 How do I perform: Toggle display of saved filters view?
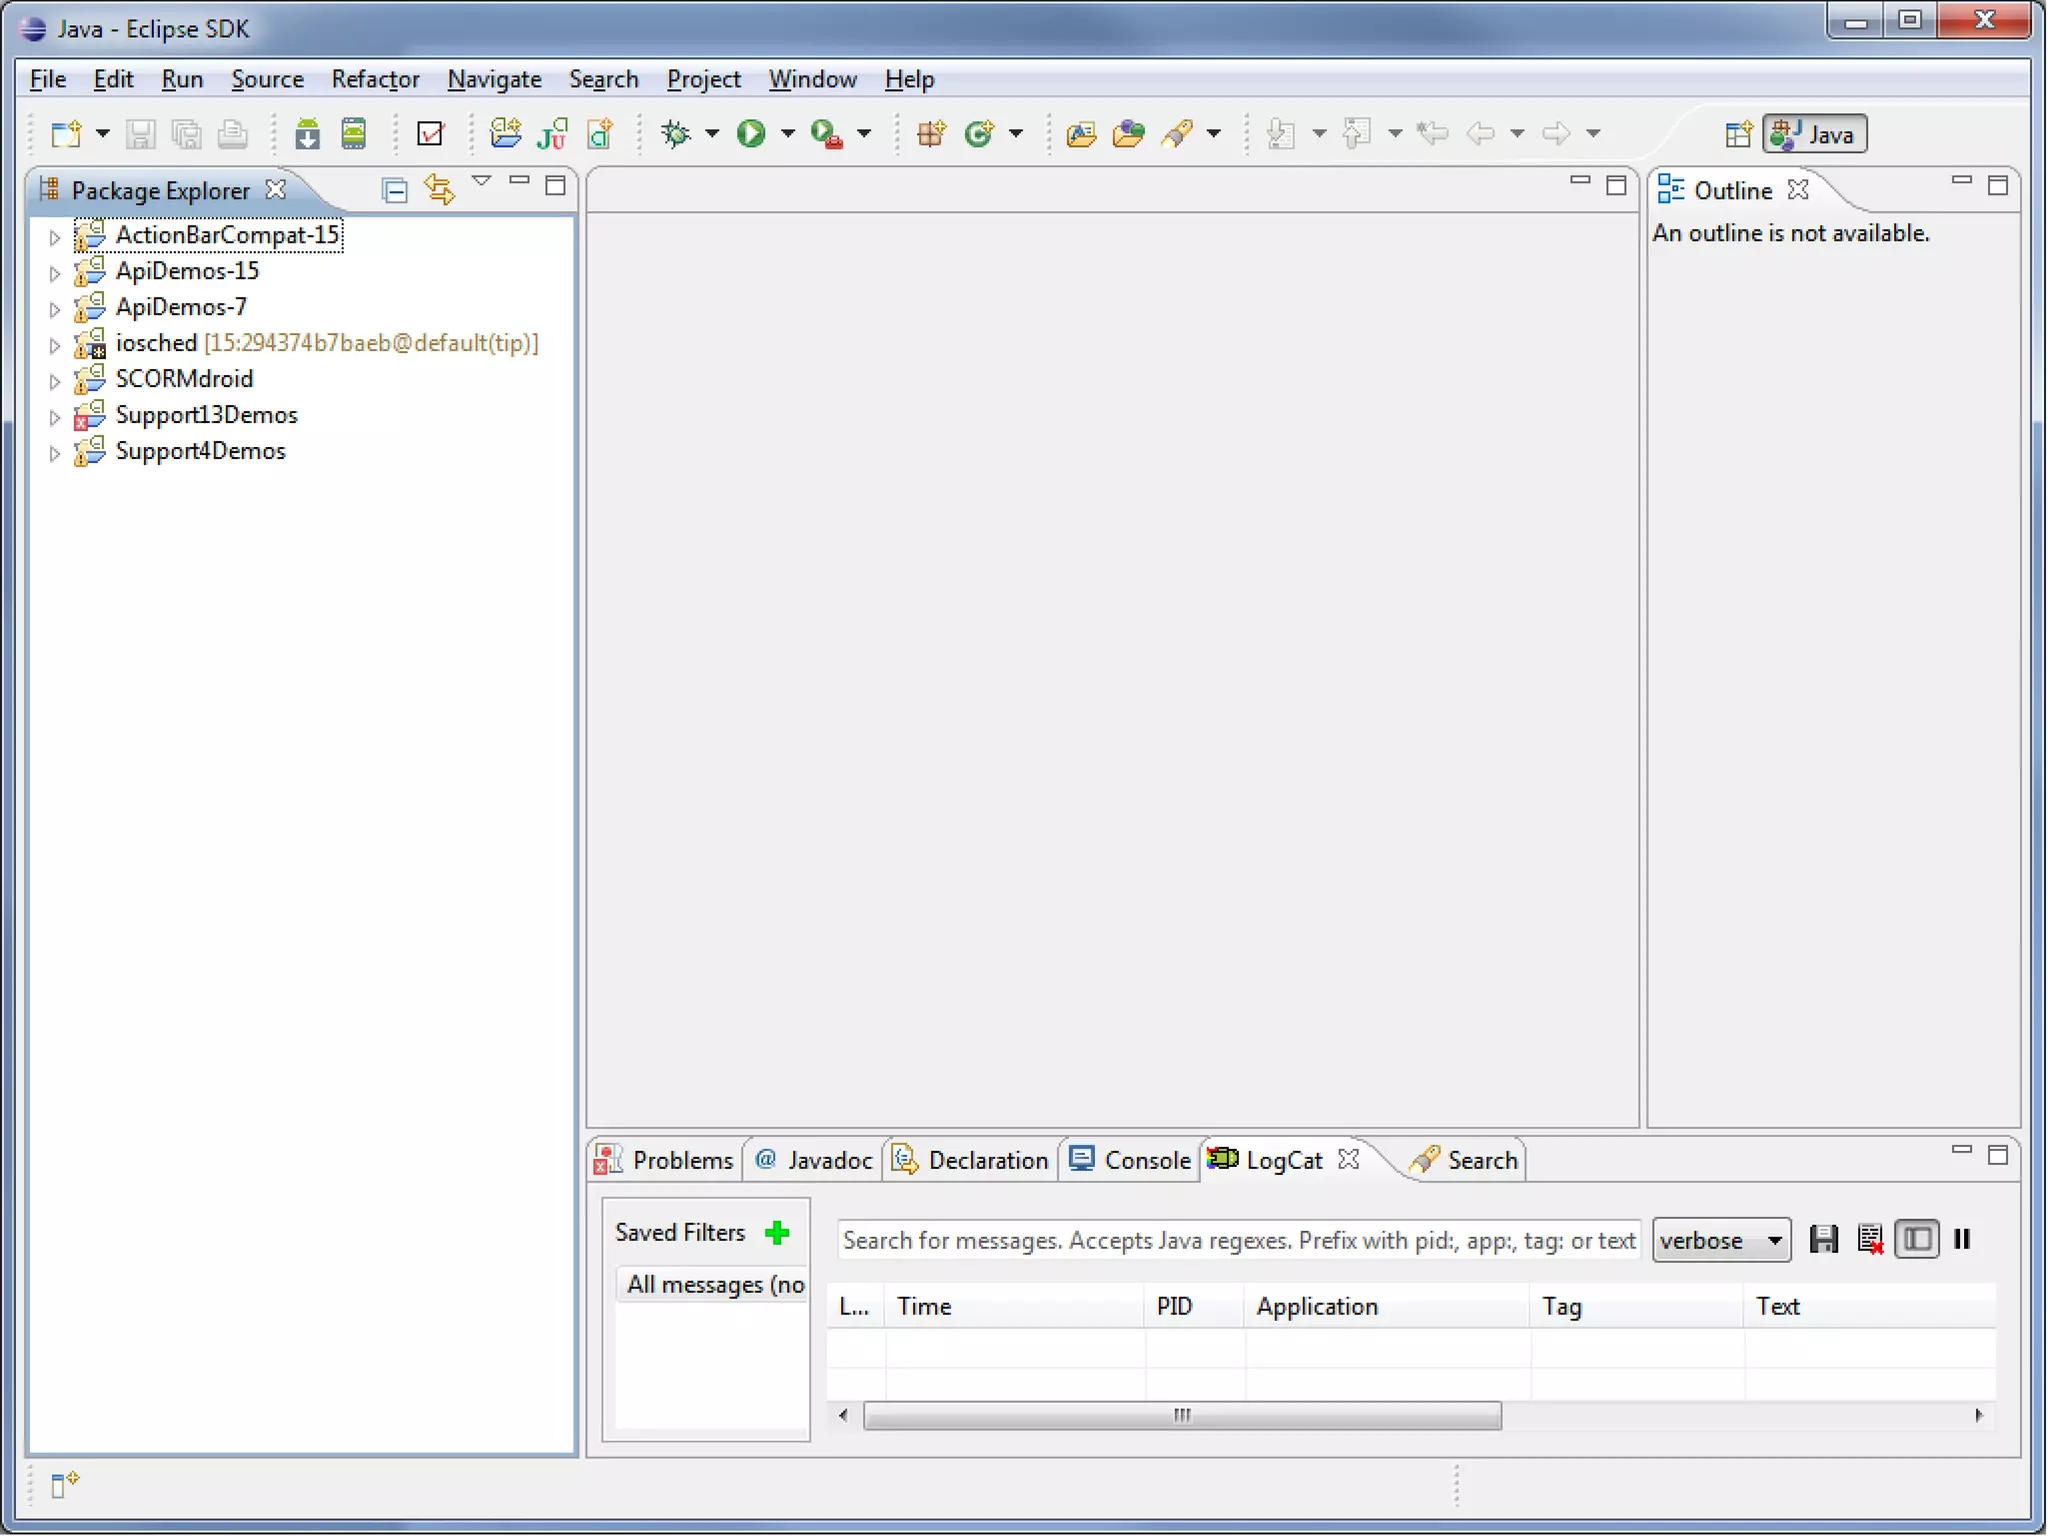coord(1916,1239)
